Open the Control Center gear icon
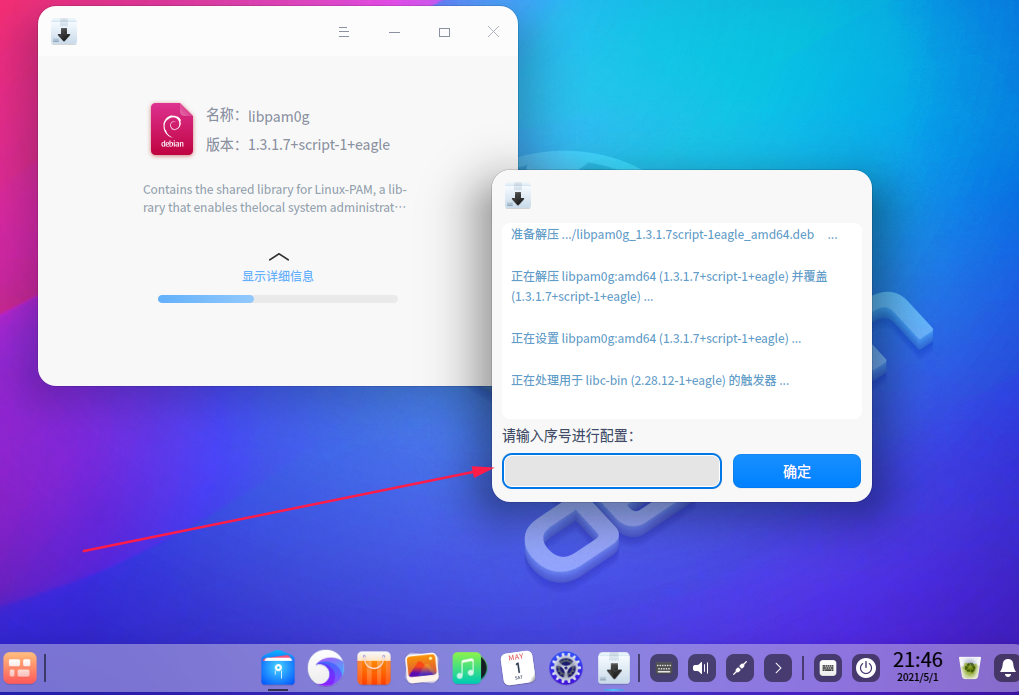Image resolution: width=1019 pixels, height=695 pixels. [565, 668]
